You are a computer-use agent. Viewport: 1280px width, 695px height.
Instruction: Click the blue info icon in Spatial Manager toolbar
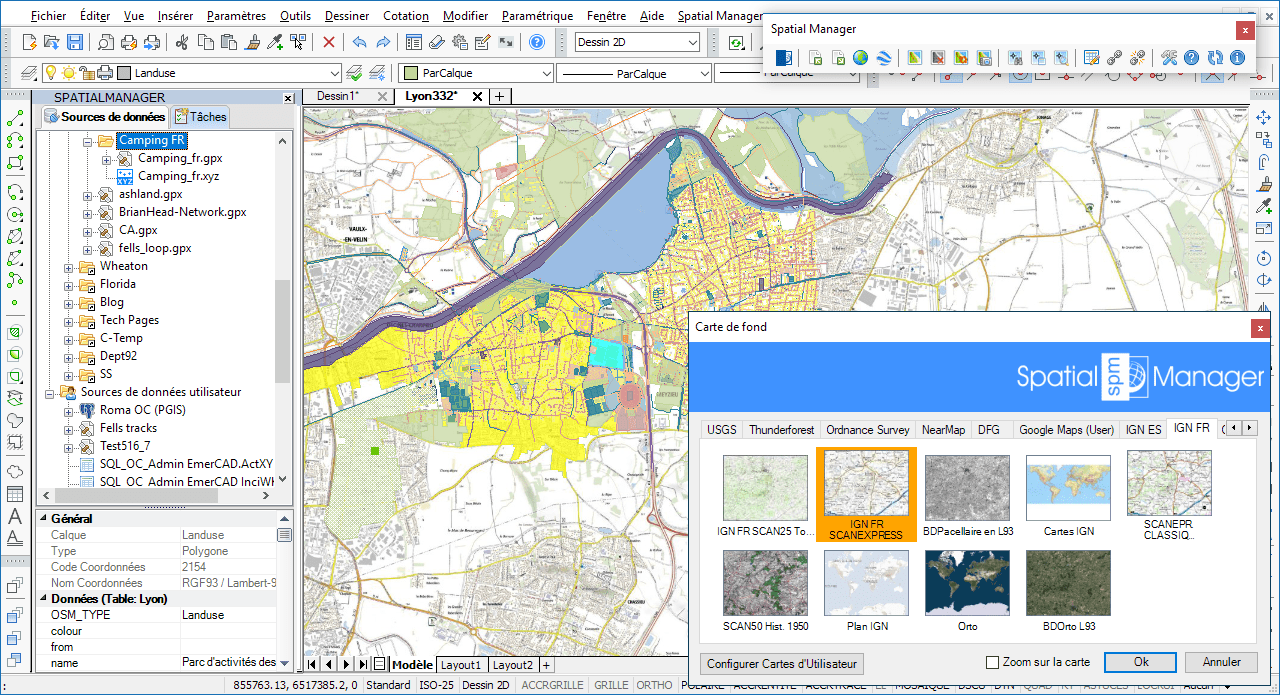click(1237, 58)
